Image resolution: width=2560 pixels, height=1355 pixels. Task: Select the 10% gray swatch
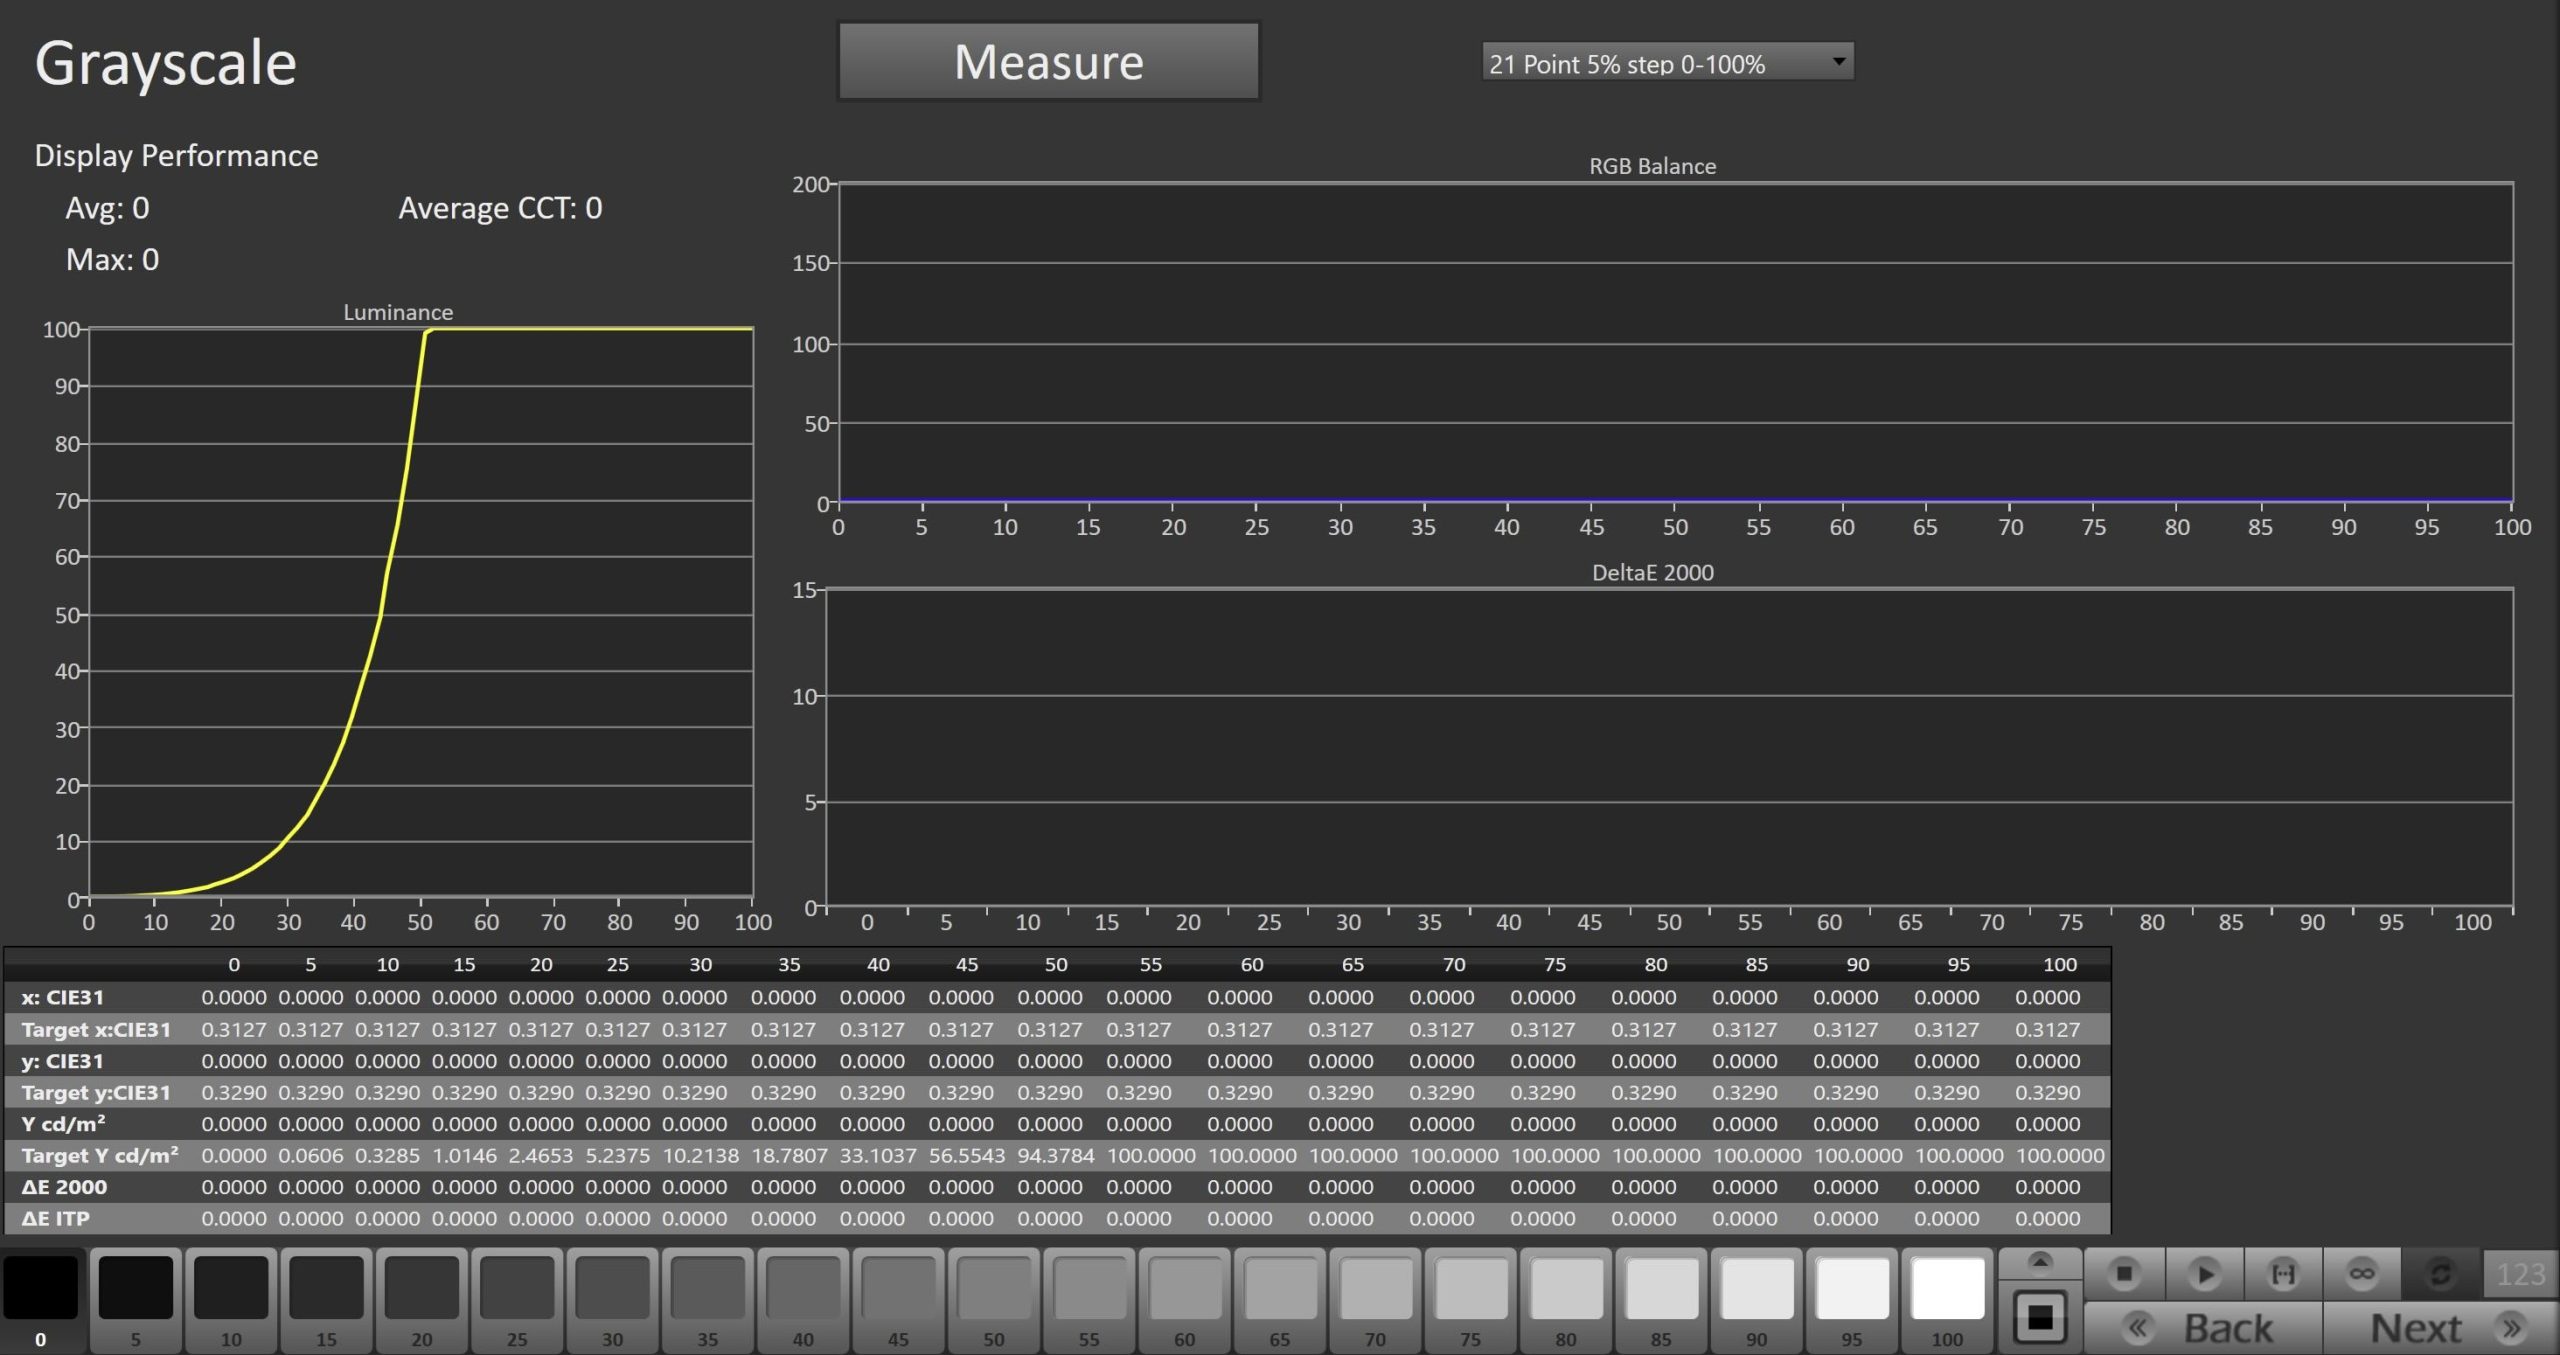click(x=231, y=1300)
